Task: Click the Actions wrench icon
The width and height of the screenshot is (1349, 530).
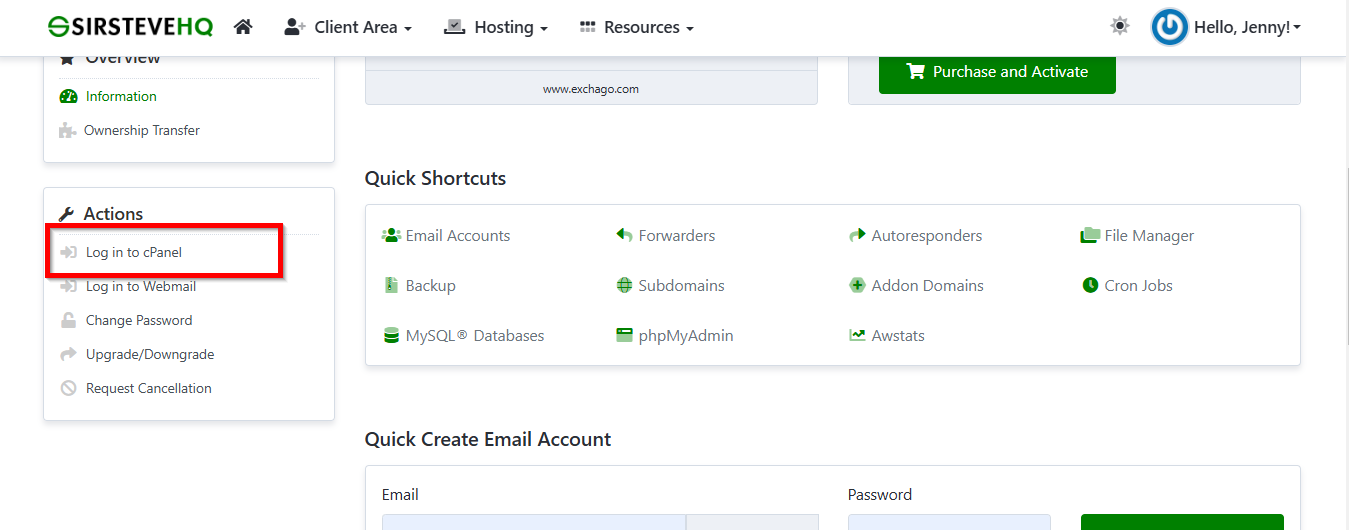Action: click(x=67, y=214)
